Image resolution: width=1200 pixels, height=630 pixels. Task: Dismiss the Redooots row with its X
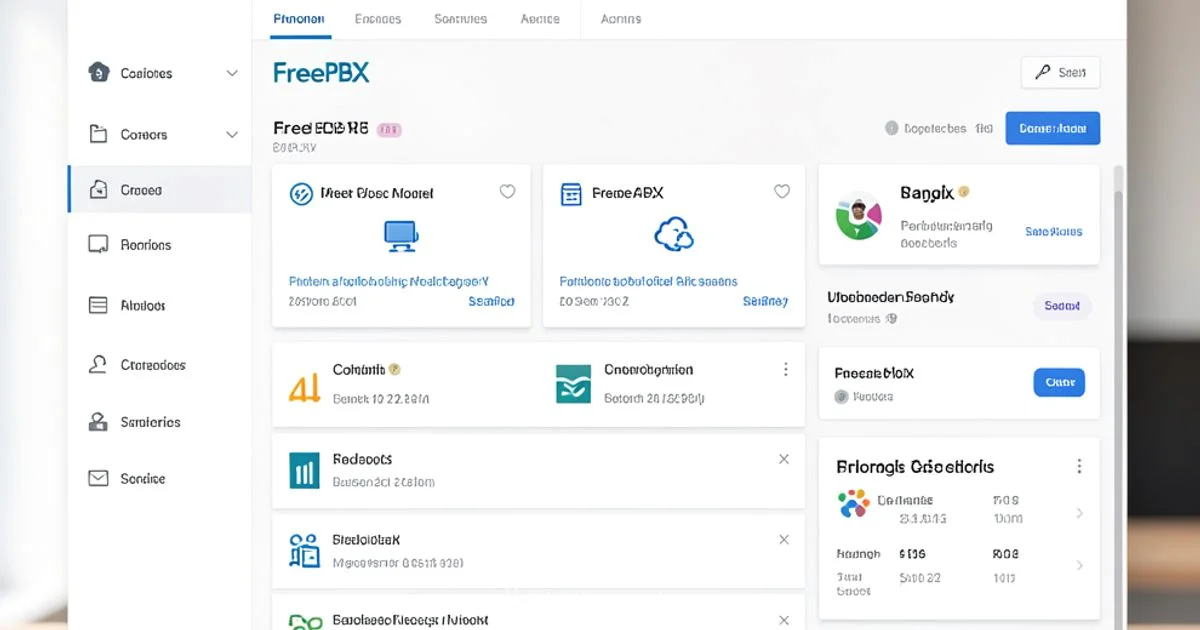784,459
